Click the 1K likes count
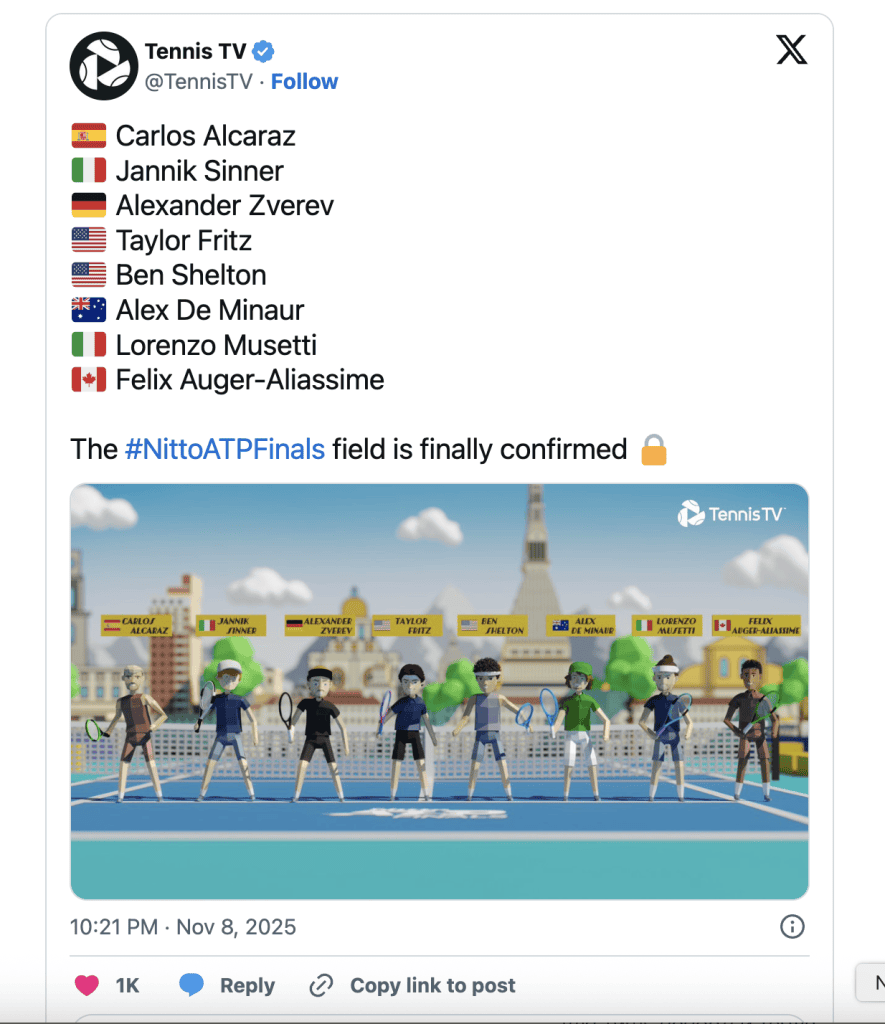This screenshot has width=885, height=1024. pyautogui.click(x=127, y=985)
